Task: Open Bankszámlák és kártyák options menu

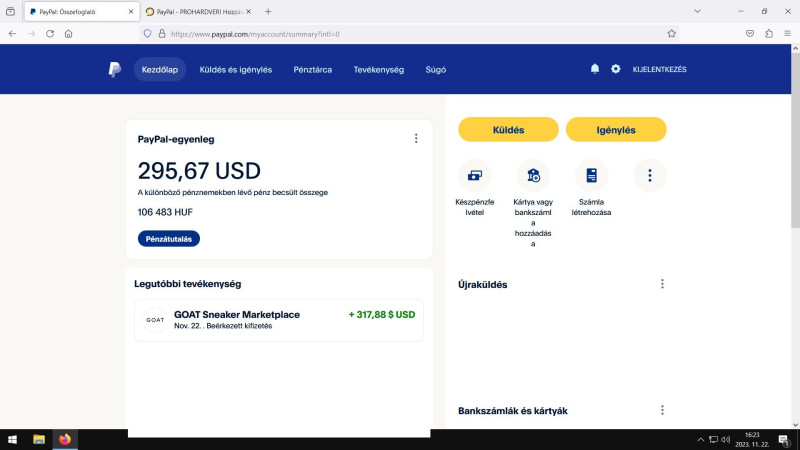Action: click(x=662, y=410)
